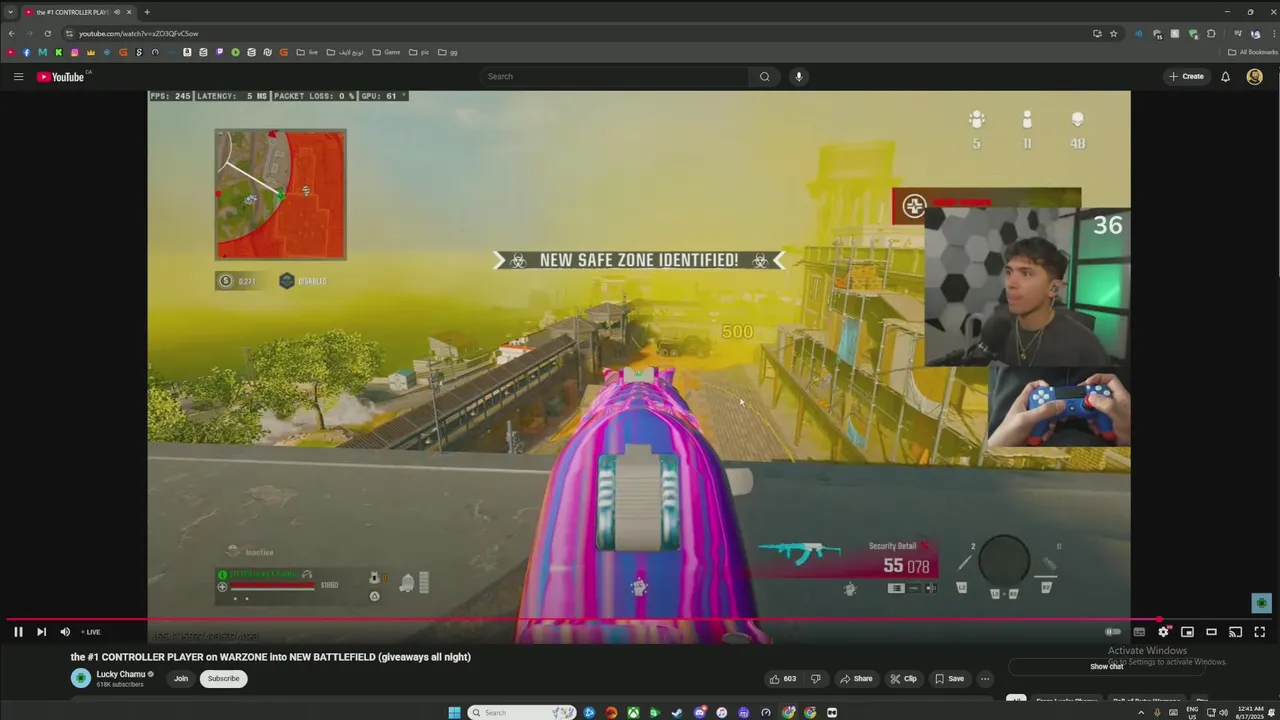Viewport: 1280px width, 720px height.
Task: Mute the video volume
Action: click(65, 631)
